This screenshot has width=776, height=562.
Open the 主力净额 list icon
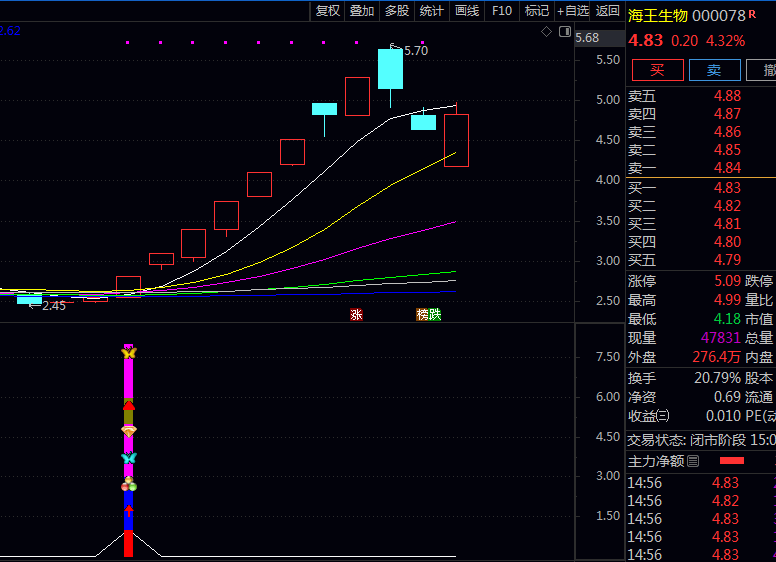coord(693,461)
